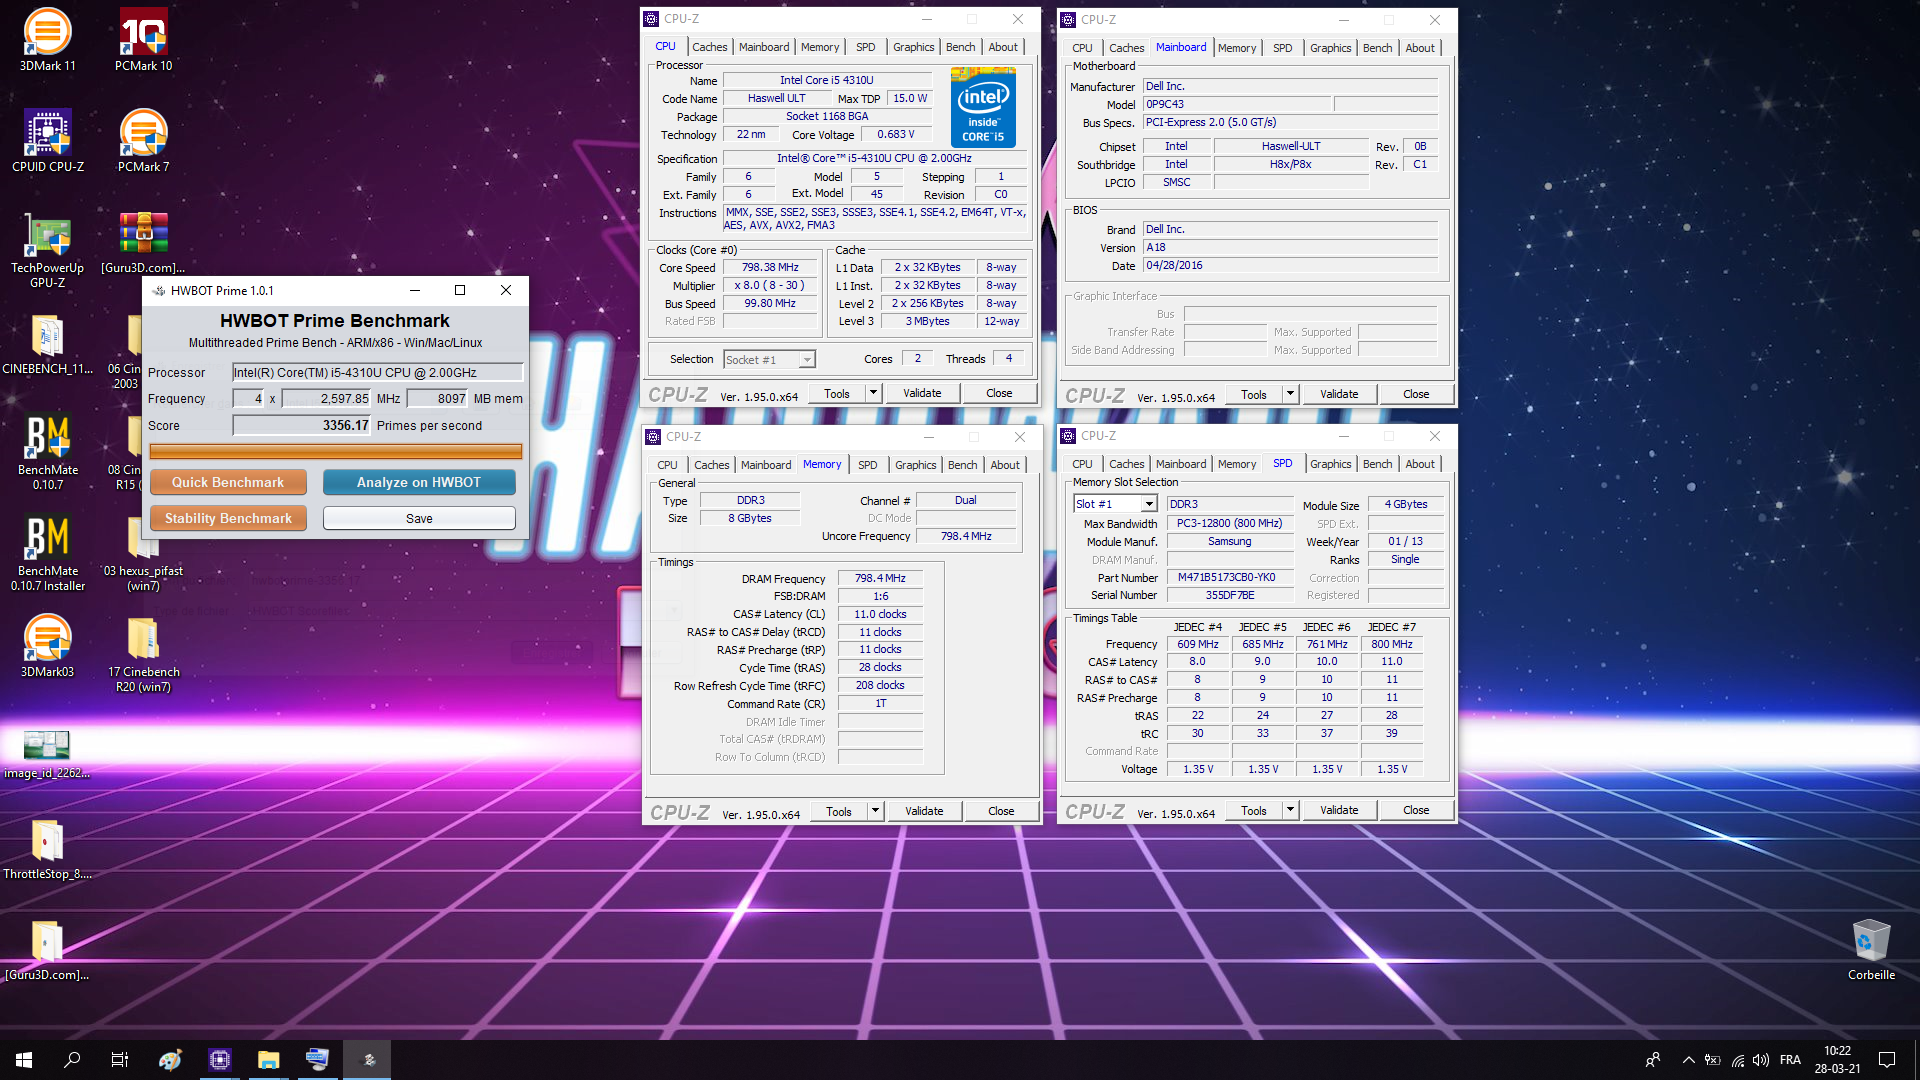The image size is (1920, 1080).
Task: Click the orange HWBOT Prime progress bar
Action: click(336, 451)
